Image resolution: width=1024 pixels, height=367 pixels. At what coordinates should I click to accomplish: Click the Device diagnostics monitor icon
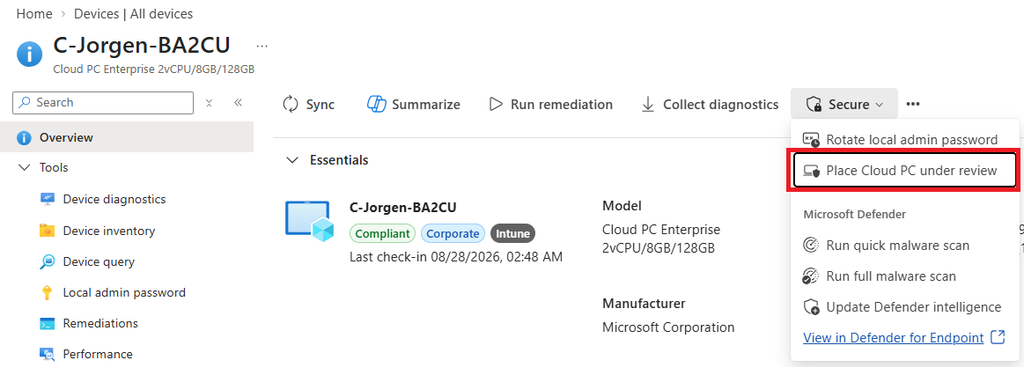click(47, 199)
